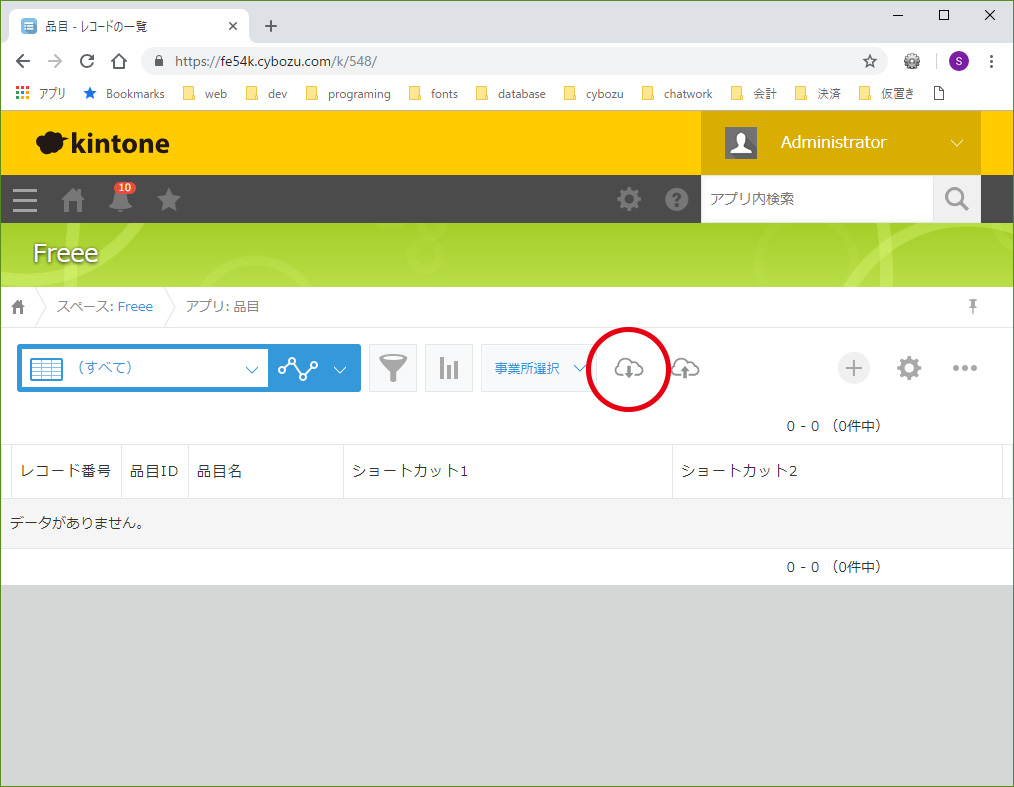
Task: Click the kintone home icon in navbar
Action: point(72,200)
